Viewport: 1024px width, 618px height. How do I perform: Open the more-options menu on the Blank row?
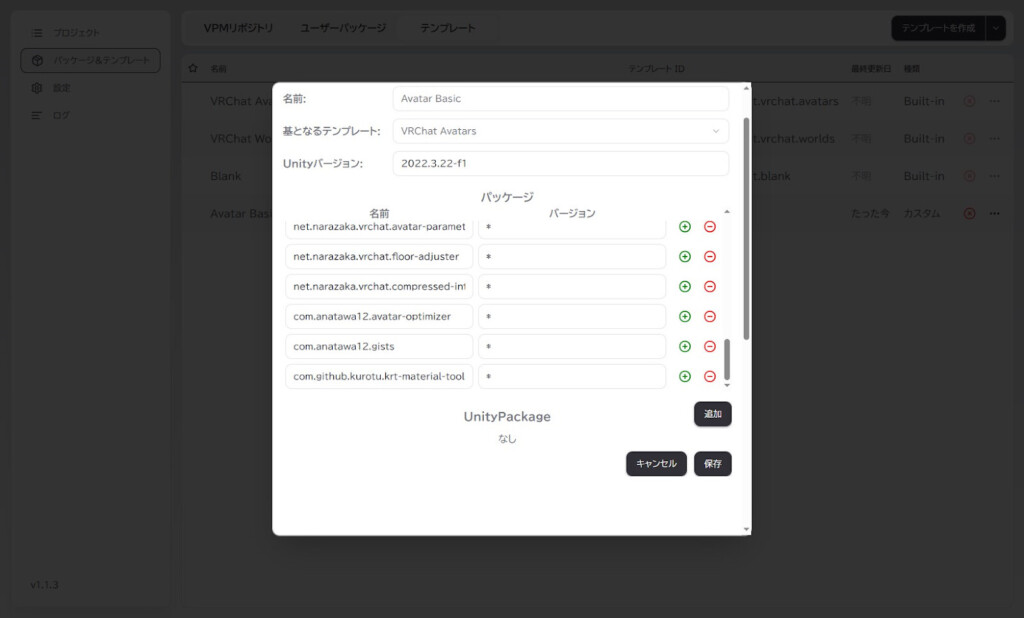tap(995, 176)
